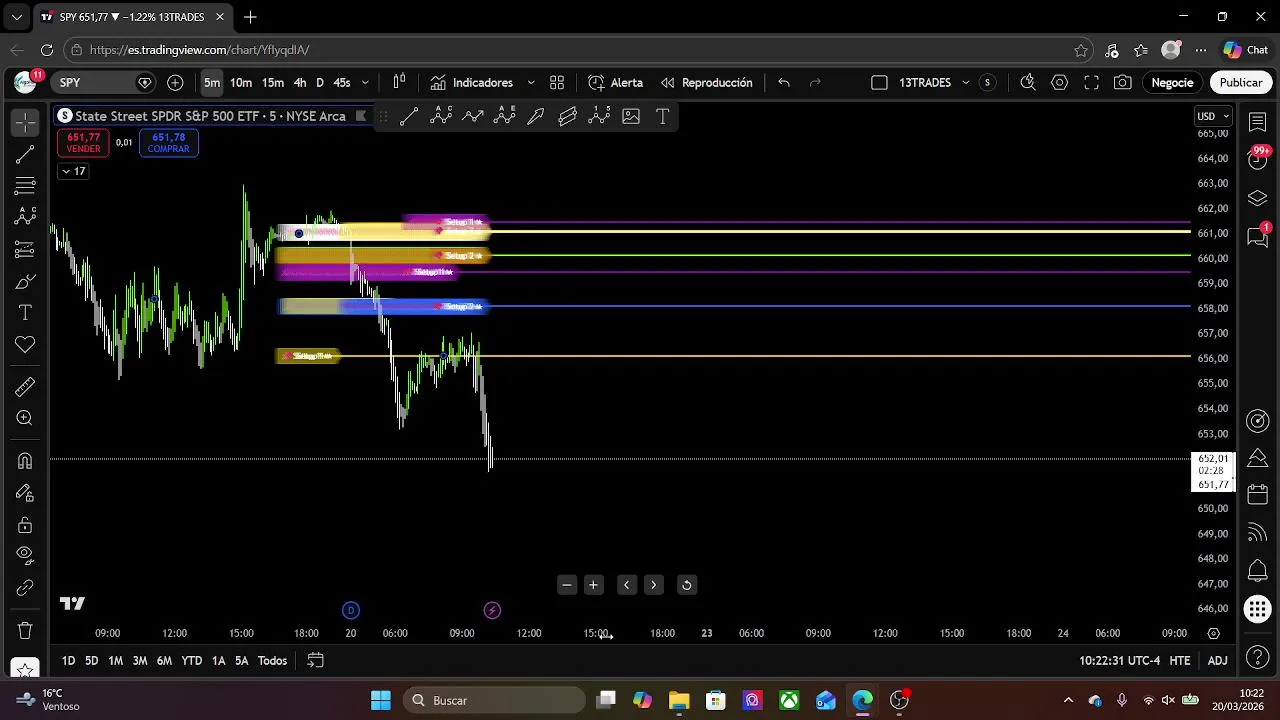Open the chart patterns tool group

pyautogui.click(x=25, y=217)
